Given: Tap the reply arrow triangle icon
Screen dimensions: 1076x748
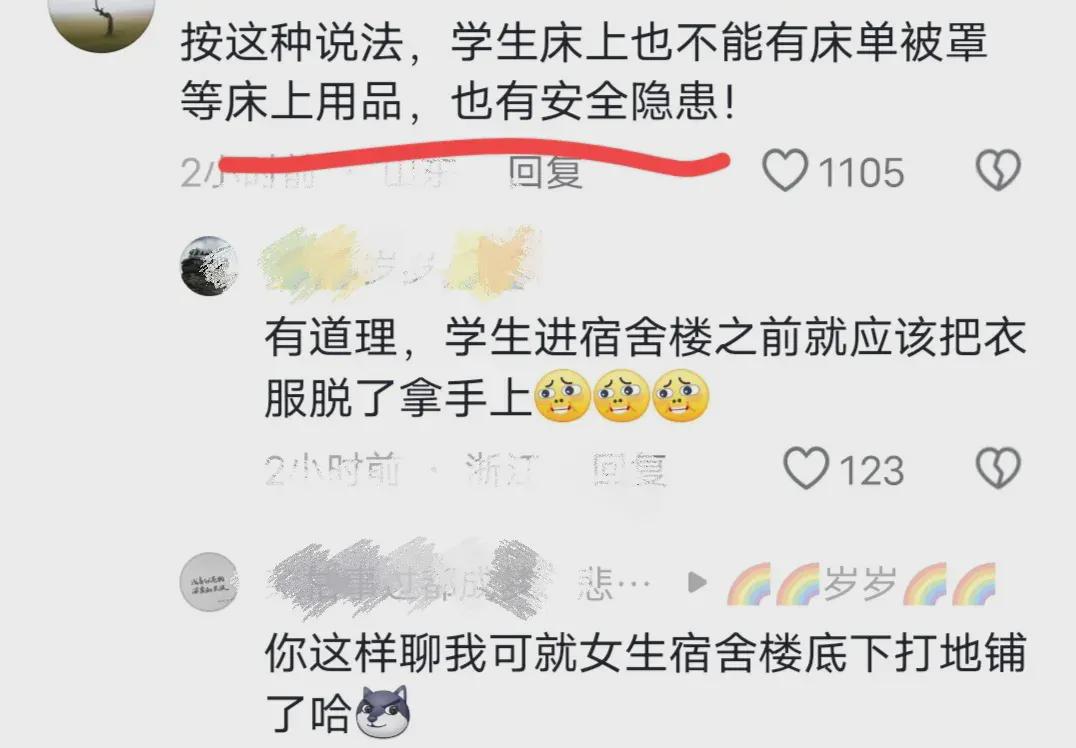Looking at the screenshot, I should 697,583.
